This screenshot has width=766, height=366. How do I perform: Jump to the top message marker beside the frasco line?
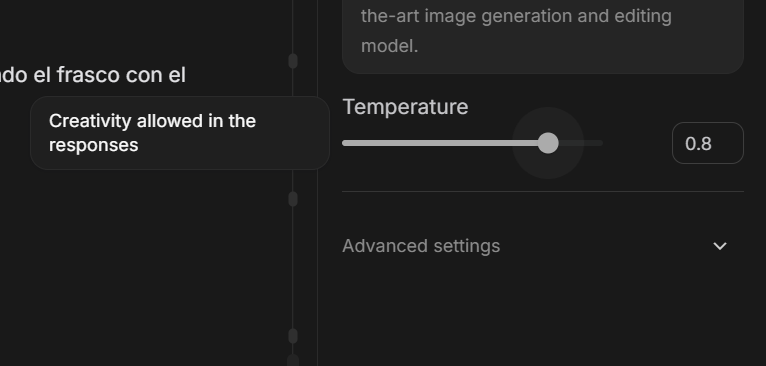pos(293,61)
